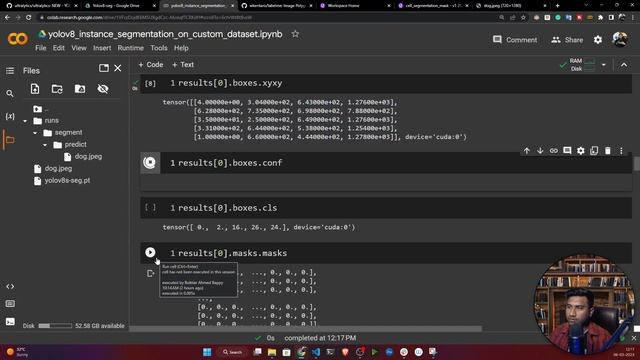
Task: Toggle hidden files visibility icon
Action: click(103, 89)
